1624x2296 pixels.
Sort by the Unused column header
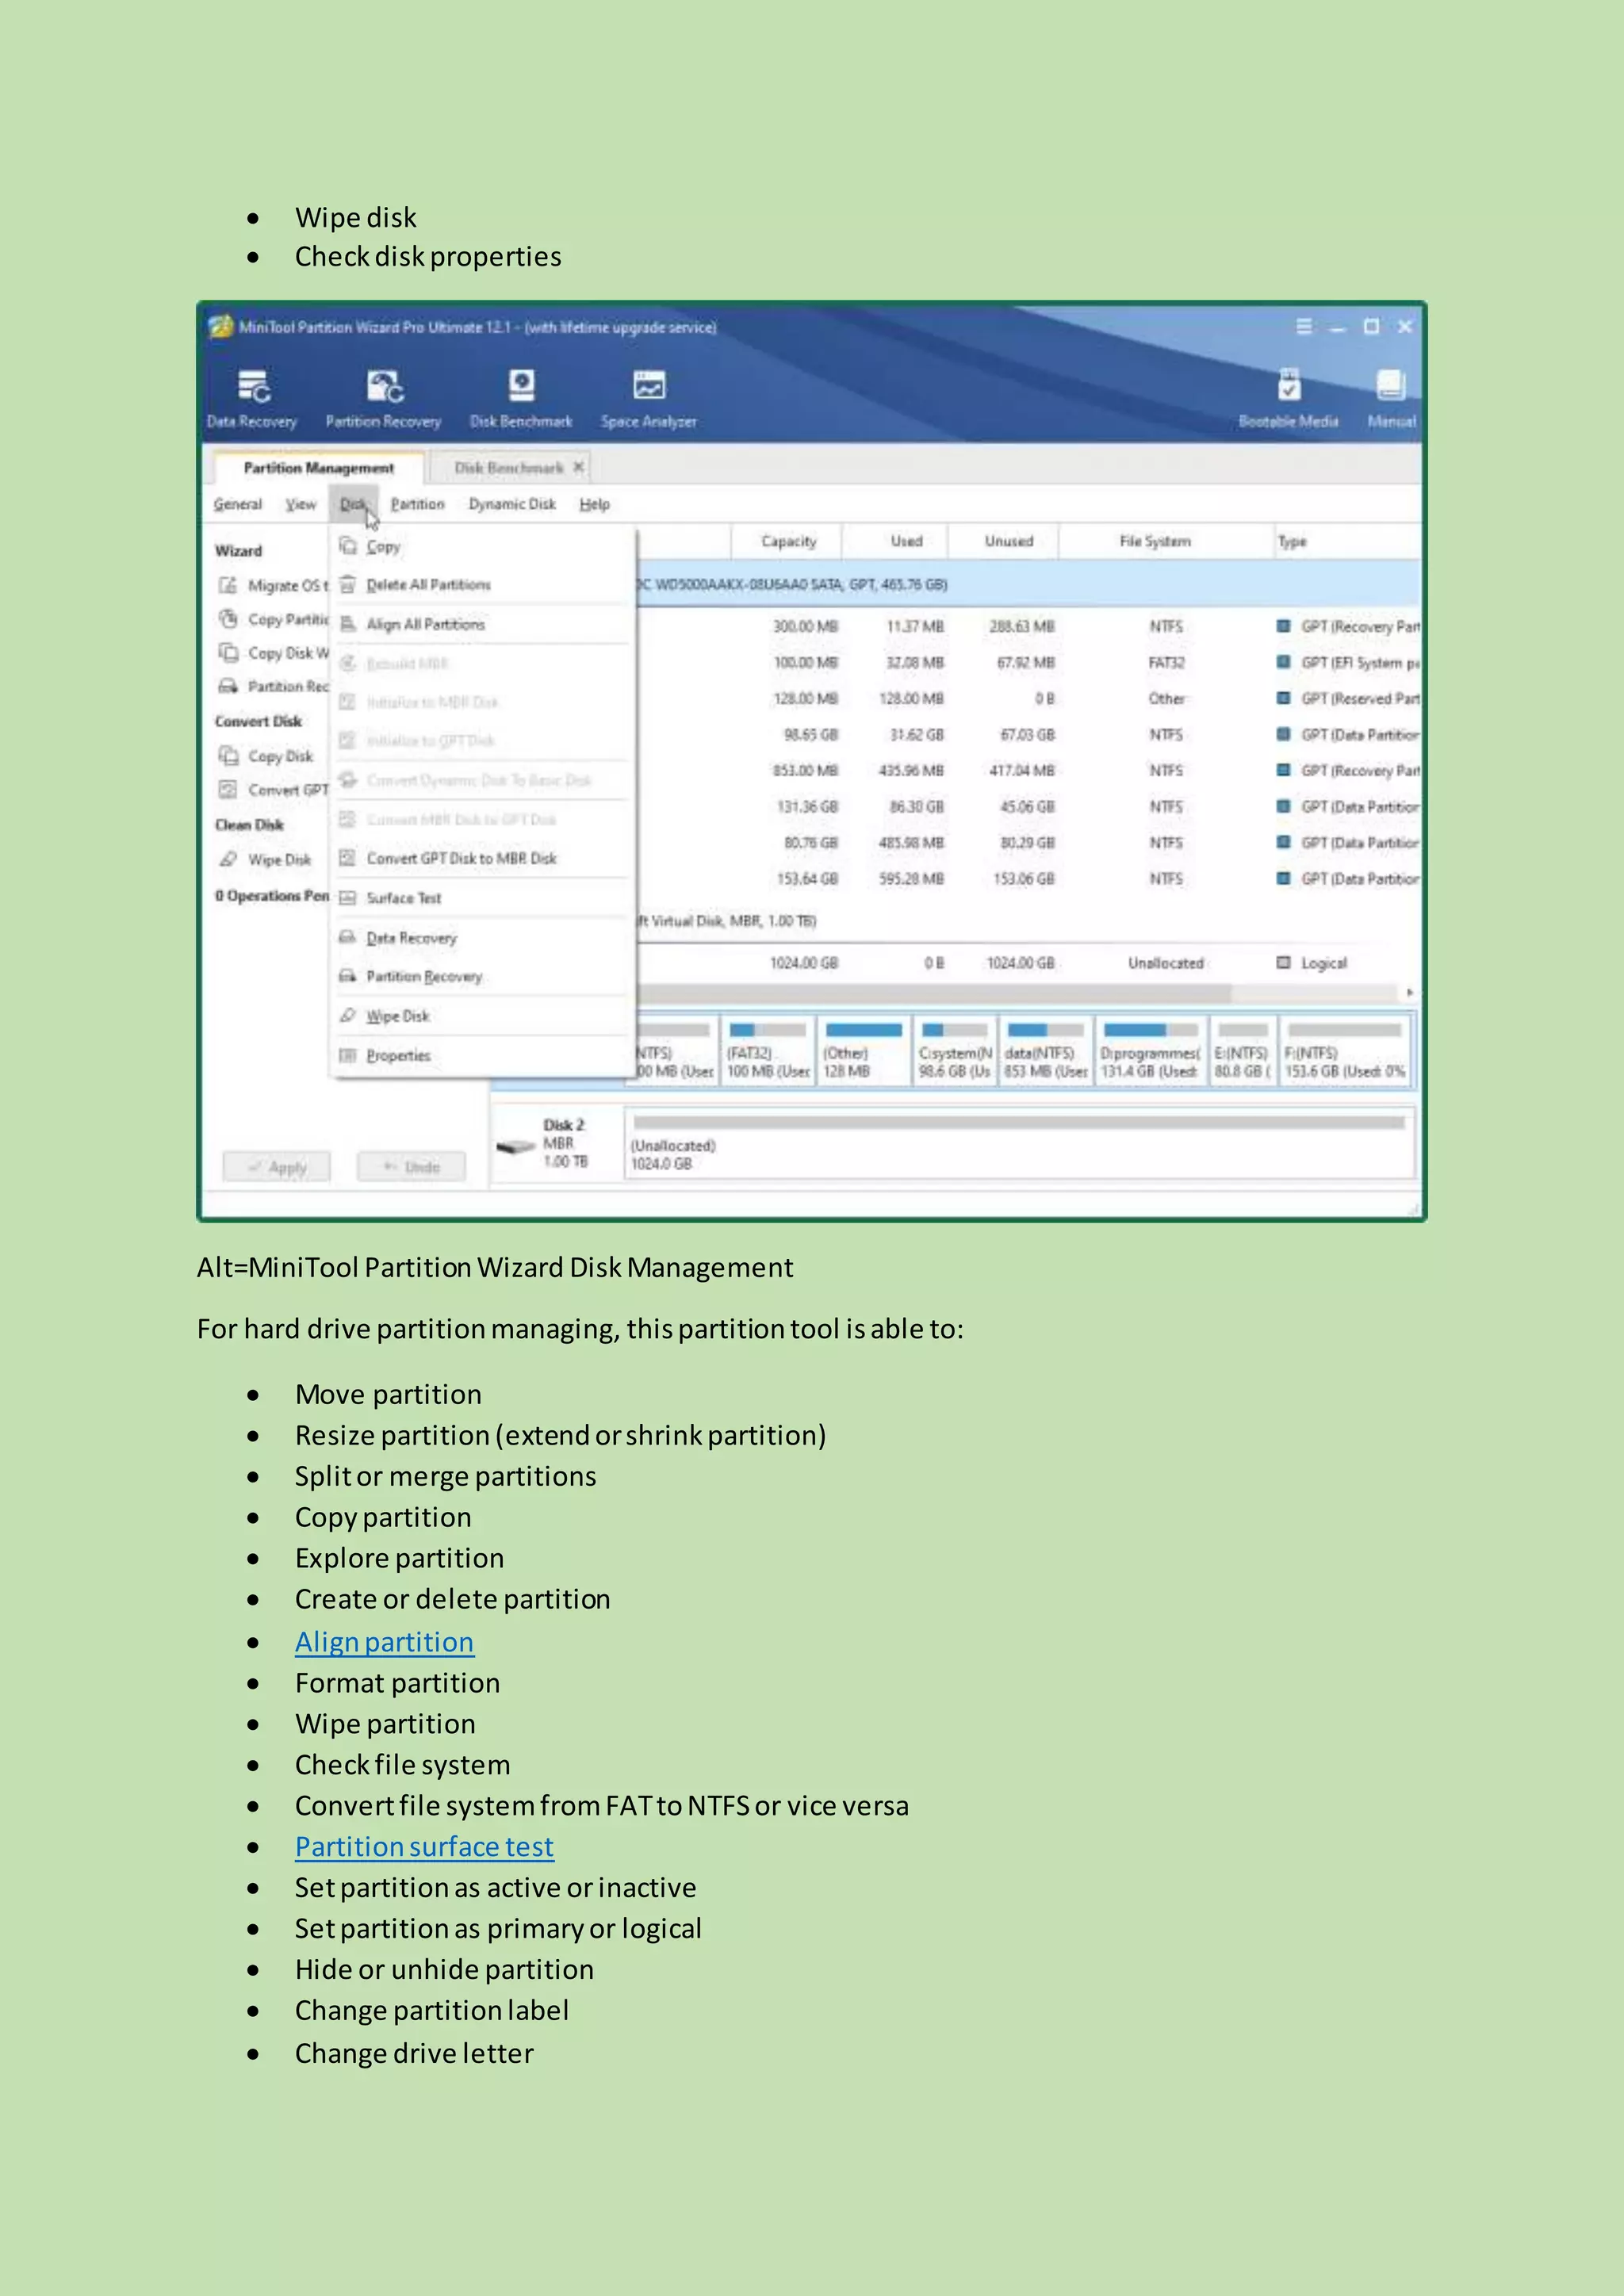[x=1004, y=541]
